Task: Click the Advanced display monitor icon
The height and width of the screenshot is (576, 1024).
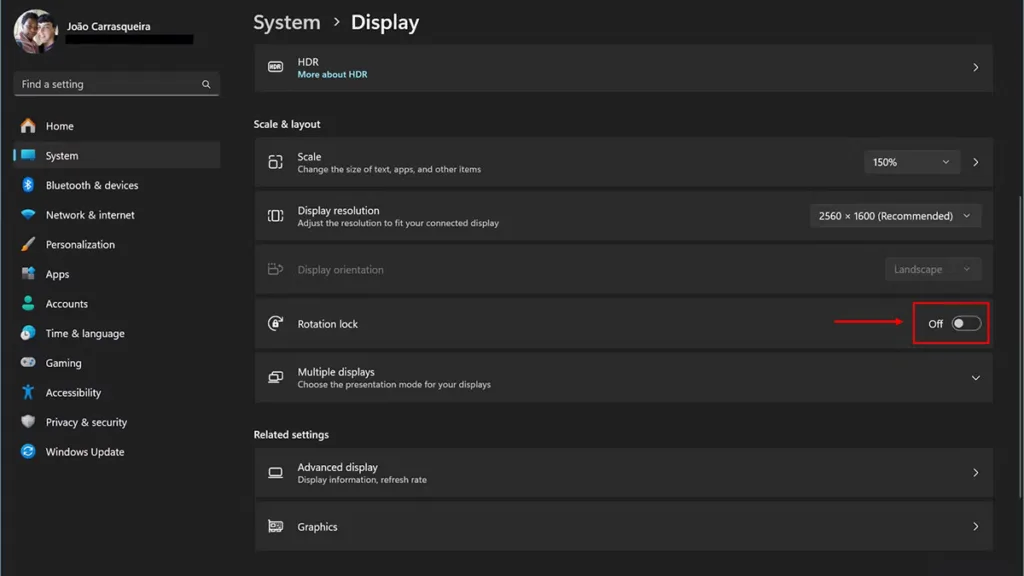Action: (276, 472)
